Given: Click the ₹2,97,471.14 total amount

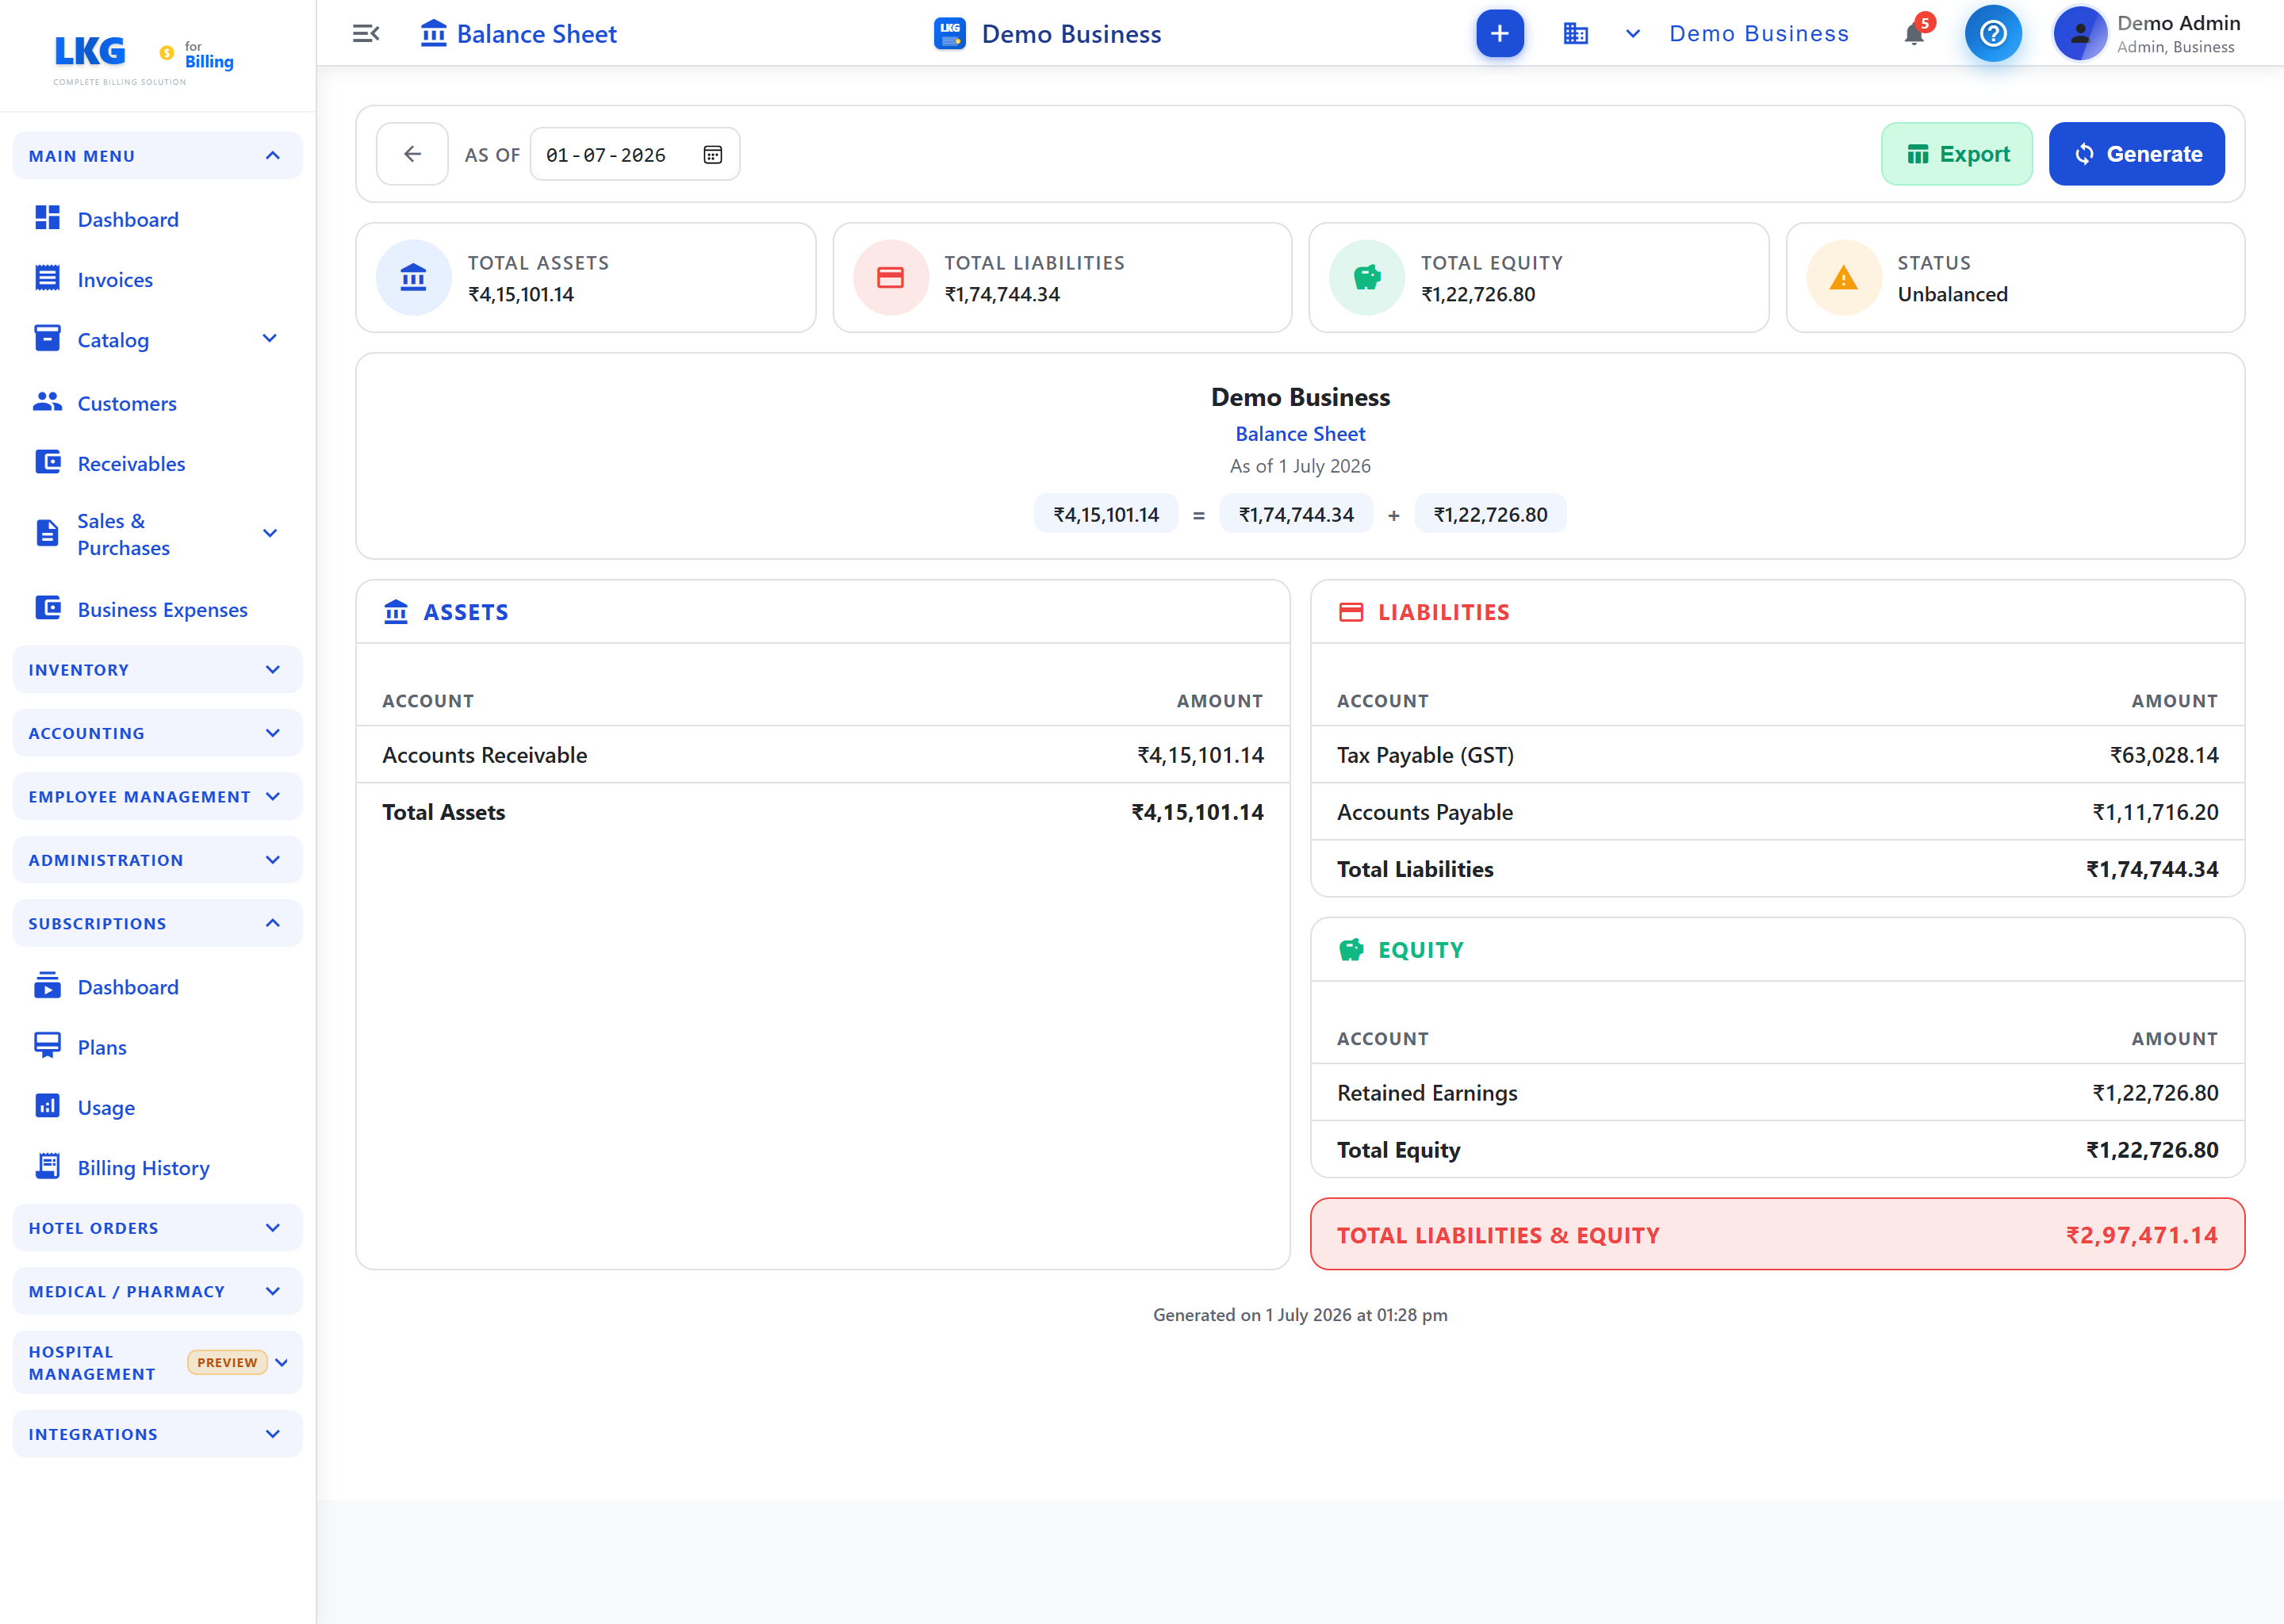Looking at the screenshot, I should click(2141, 1236).
